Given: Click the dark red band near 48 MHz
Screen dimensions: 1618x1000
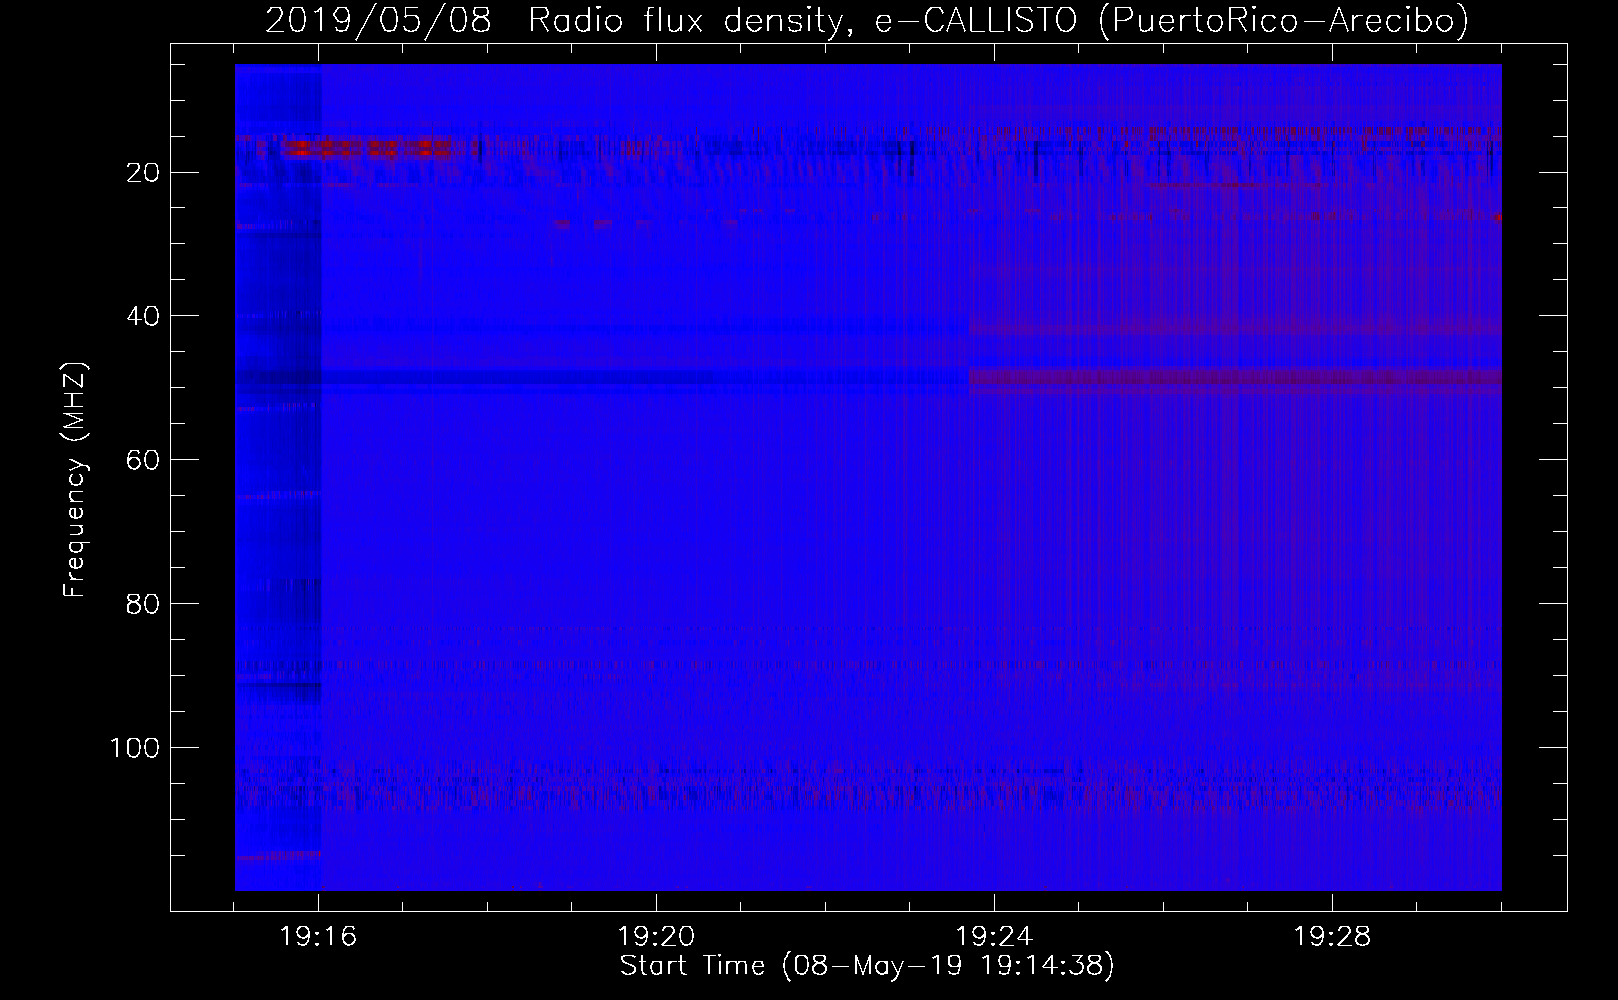Looking at the screenshot, I should click(1235, 377).
